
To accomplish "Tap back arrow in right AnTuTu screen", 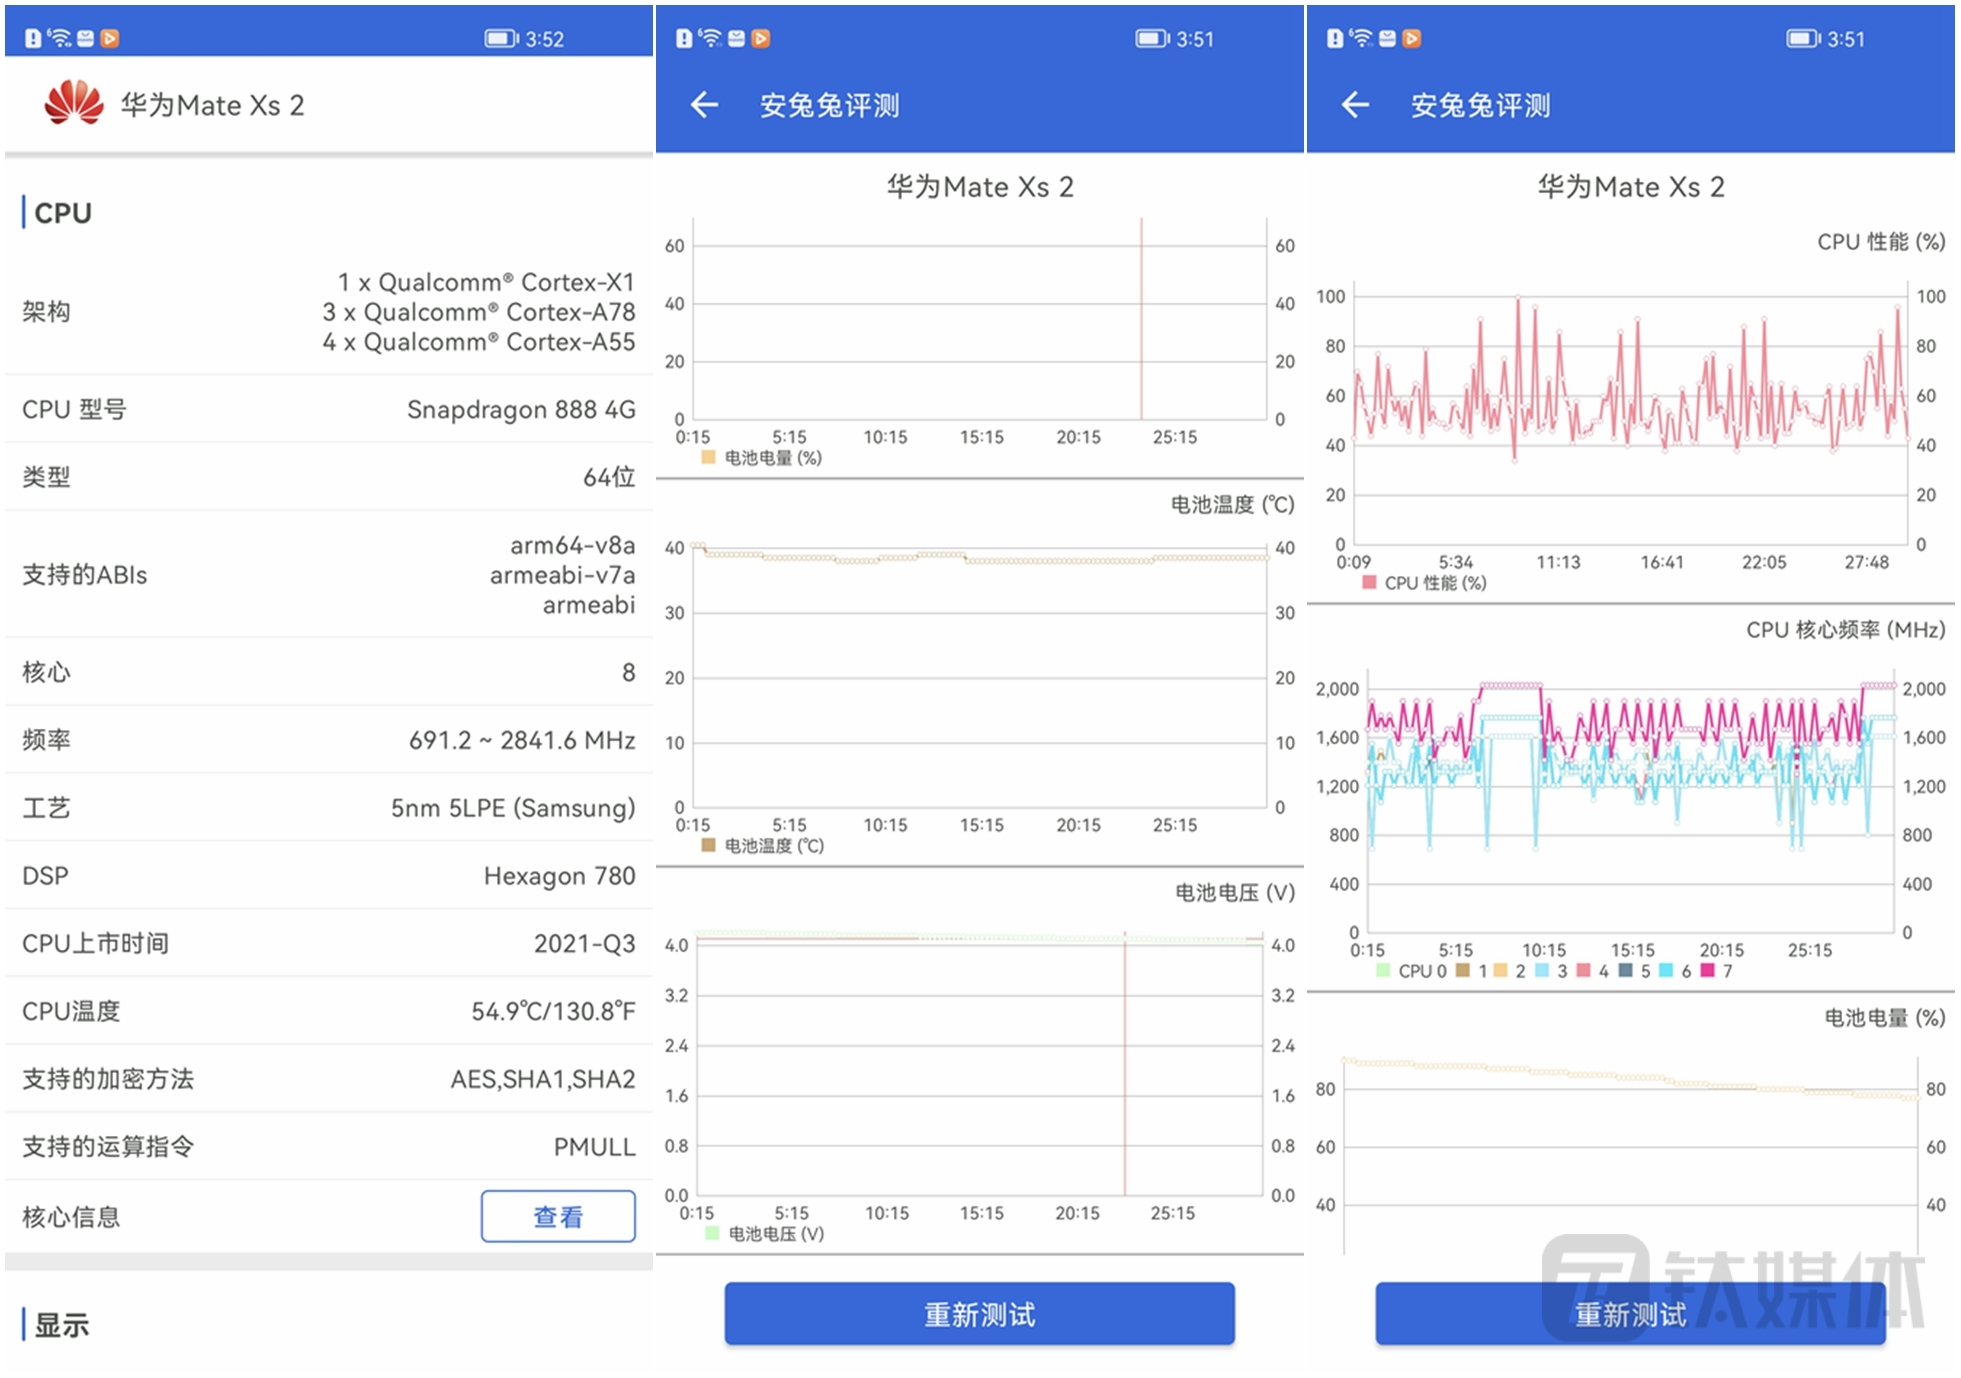I will click(1355, 105).
